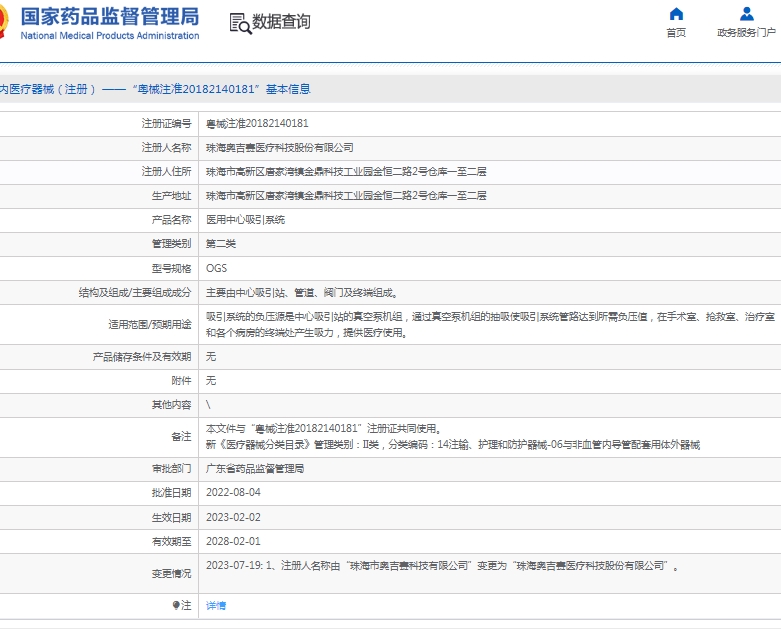Click the 注册人住所 row label

tap(166, 171)
